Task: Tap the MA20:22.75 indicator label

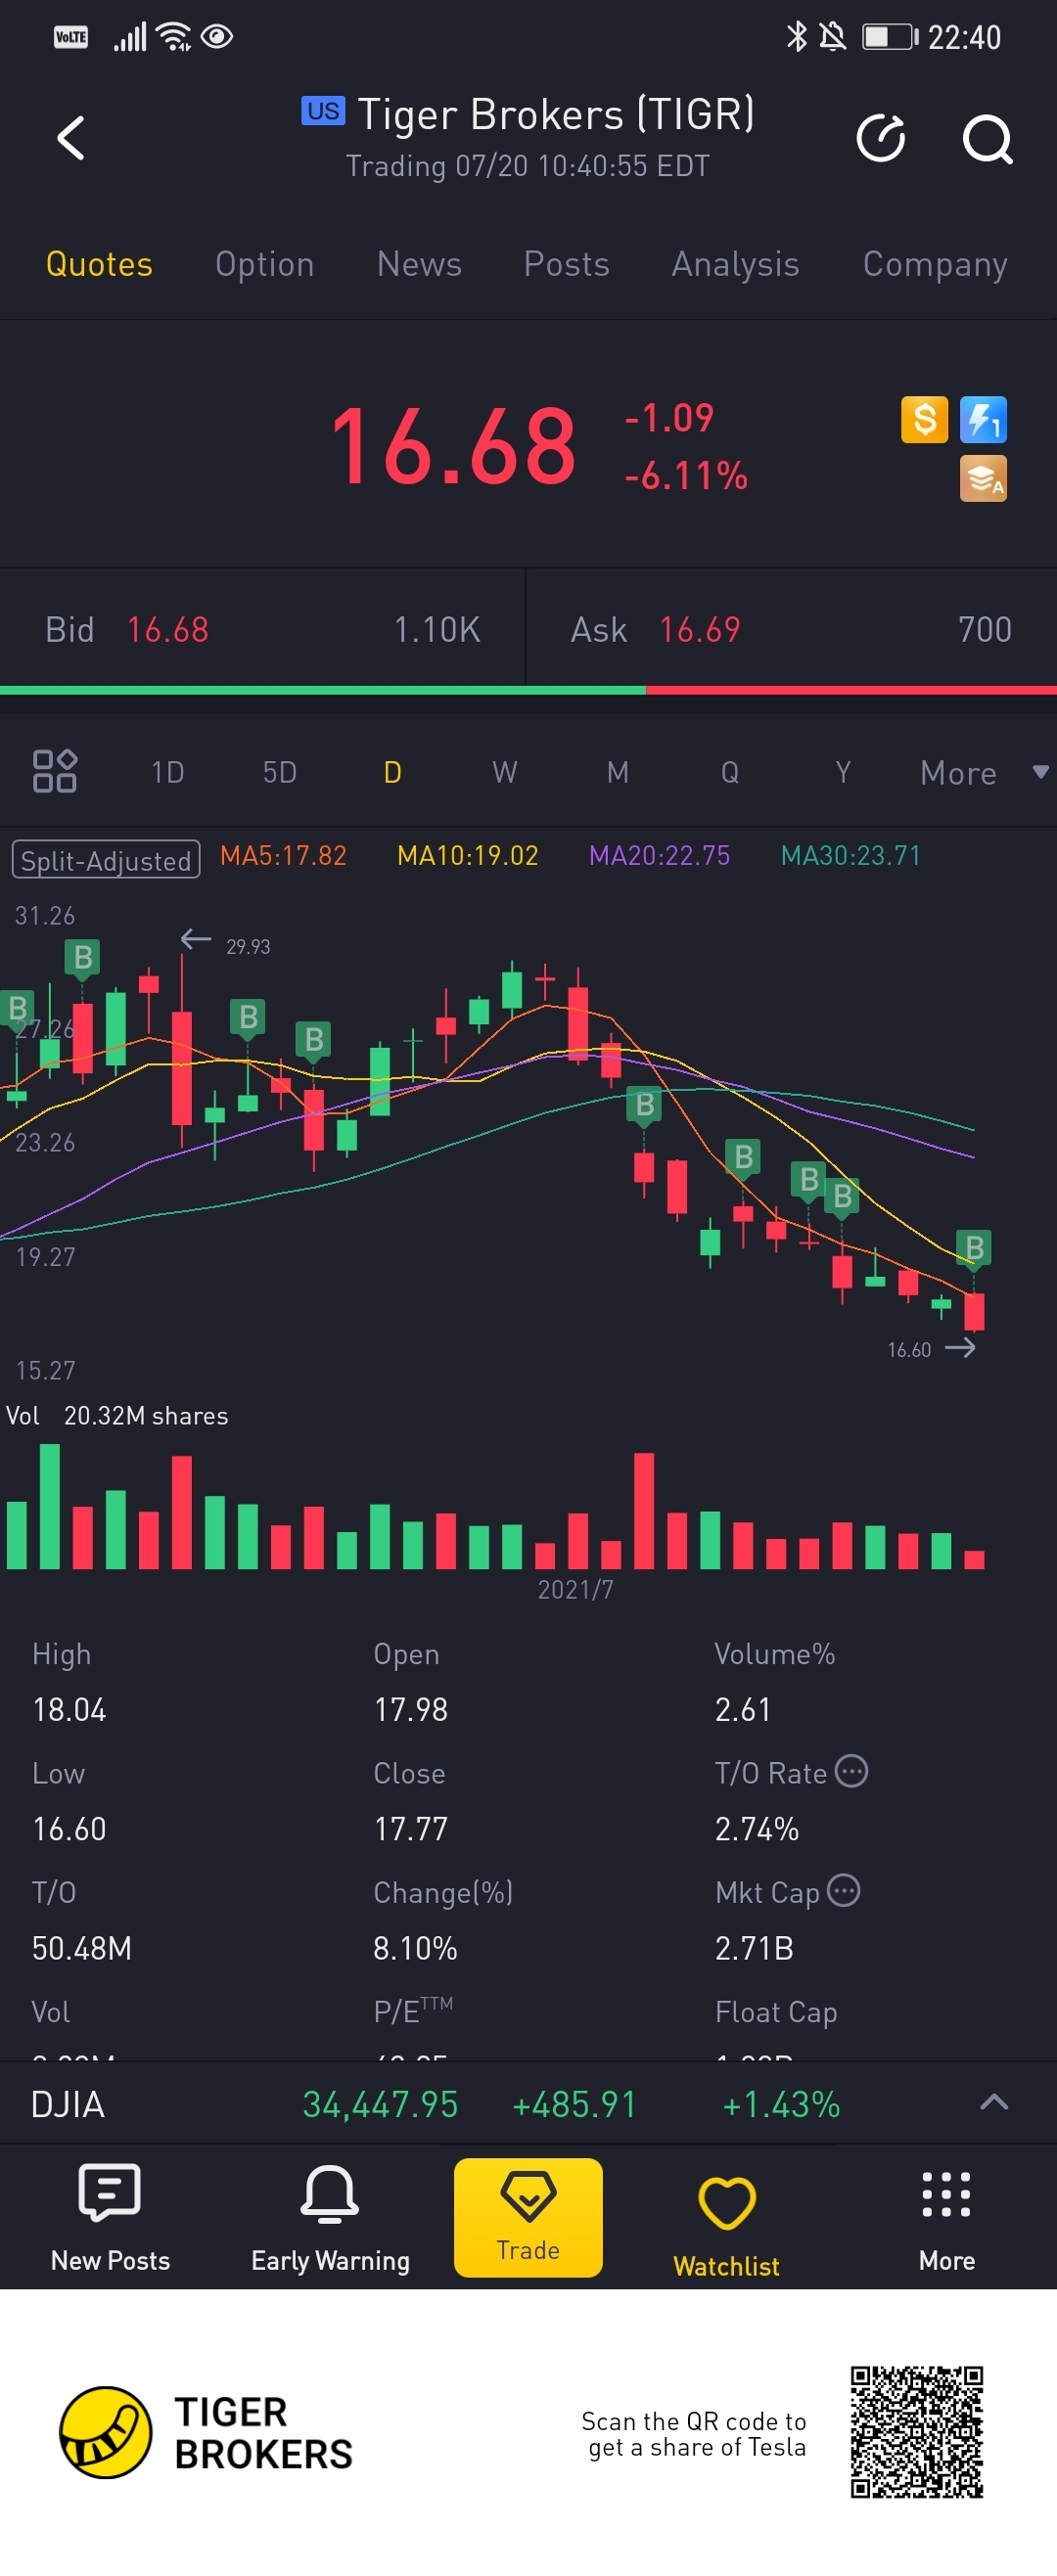Action: point(659,856)
